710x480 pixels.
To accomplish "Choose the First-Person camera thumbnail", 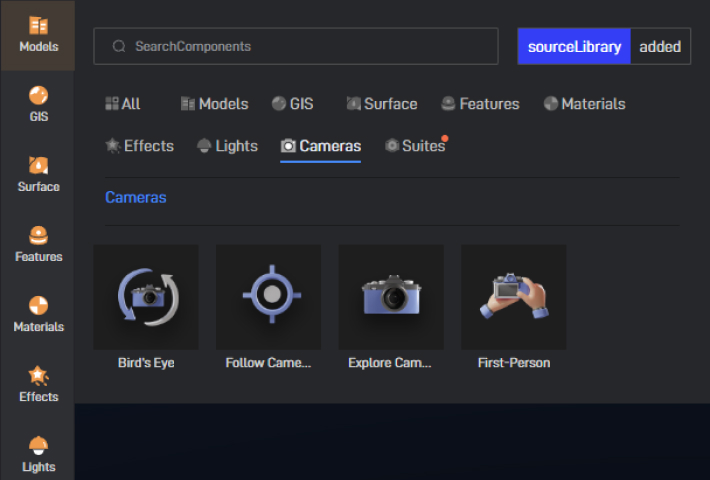I will click(513, 297).
